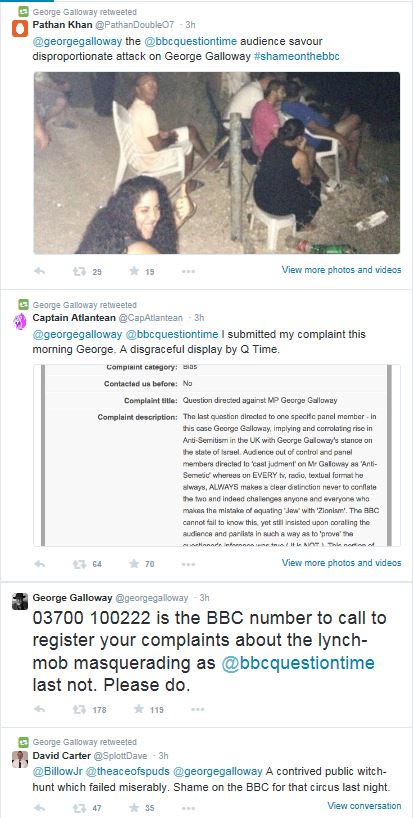Open the @bbcquestiontime mention in Galloway's tweet
The width and height of the screenshot is (413, 818).
[298, 664]
